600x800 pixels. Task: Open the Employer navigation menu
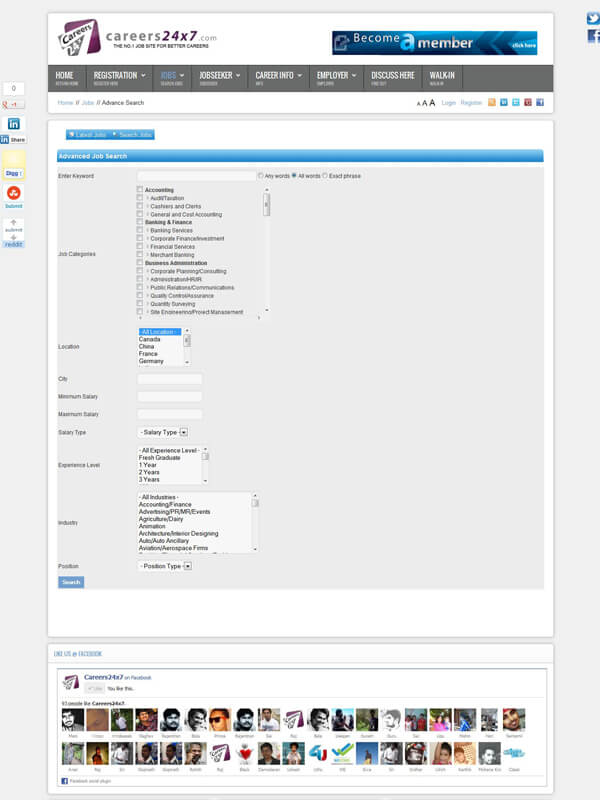tap(336, 78)
